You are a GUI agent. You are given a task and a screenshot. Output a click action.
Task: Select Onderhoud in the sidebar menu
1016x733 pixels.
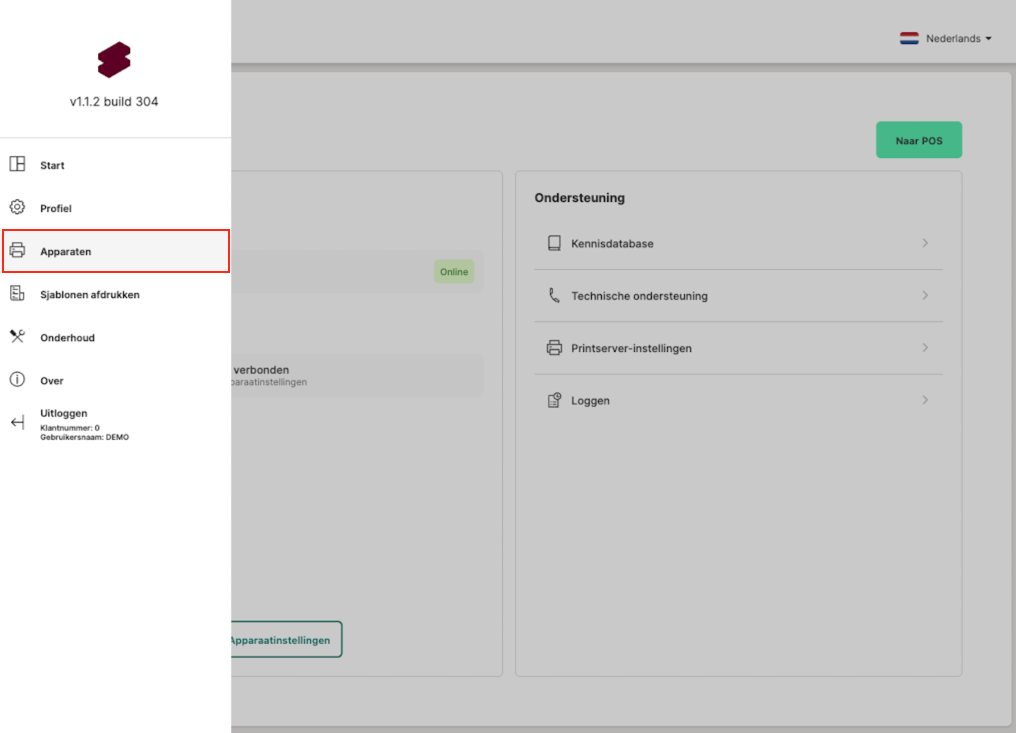(67, 338)
